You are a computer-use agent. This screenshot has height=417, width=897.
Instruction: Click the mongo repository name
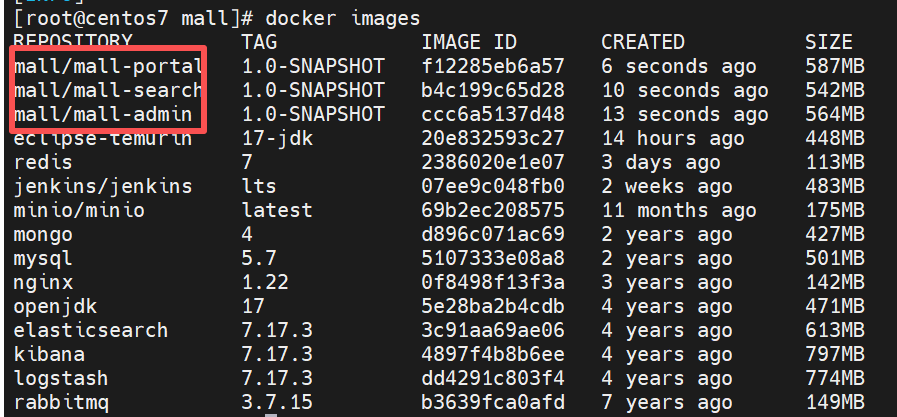(x=43, y=235)
